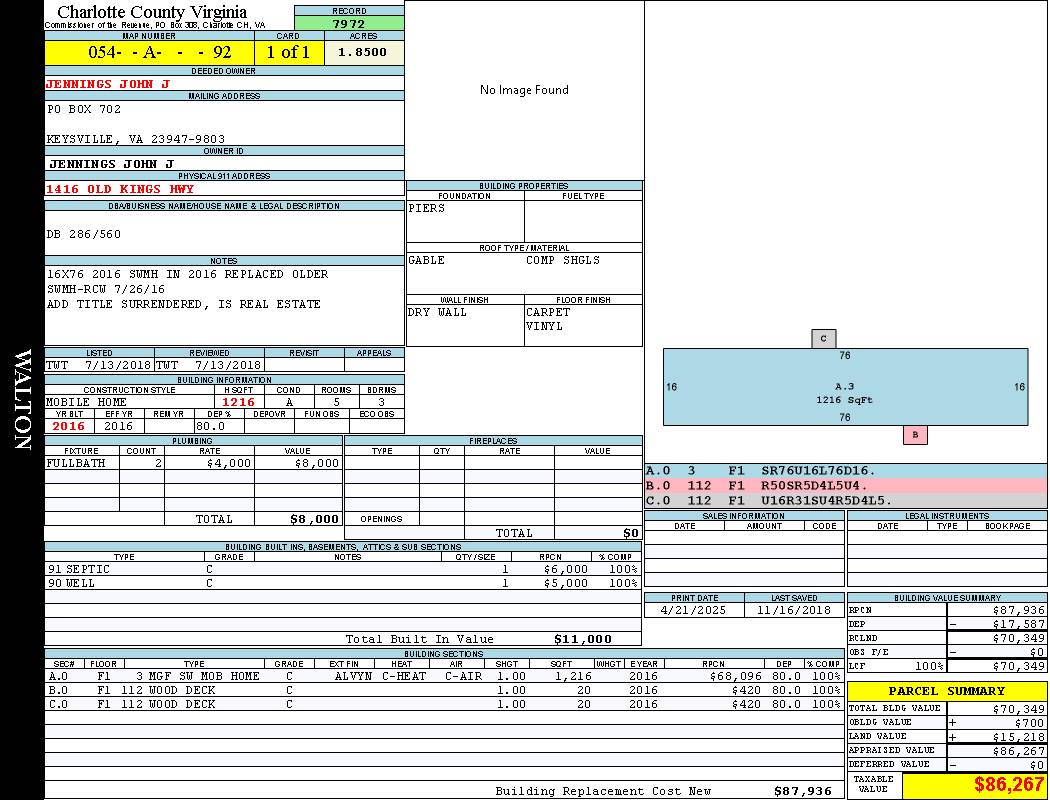The width and height of the screenshot is (1050, 800).
Task: Click the "1 of 1" card indicator
Action: tap(288, 52)
